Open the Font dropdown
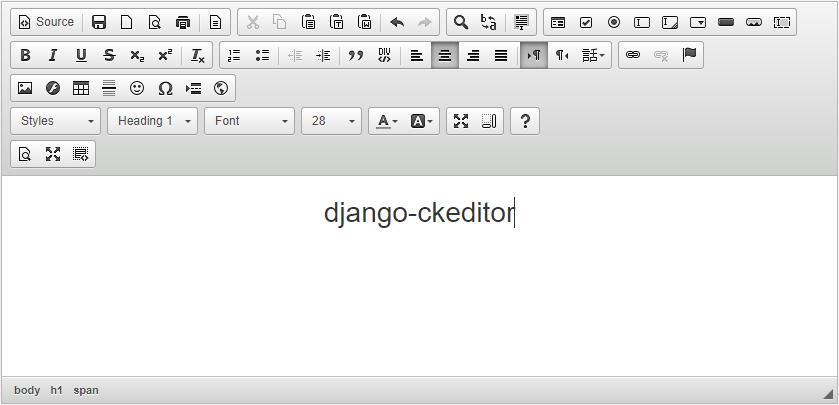 [249, 121]
